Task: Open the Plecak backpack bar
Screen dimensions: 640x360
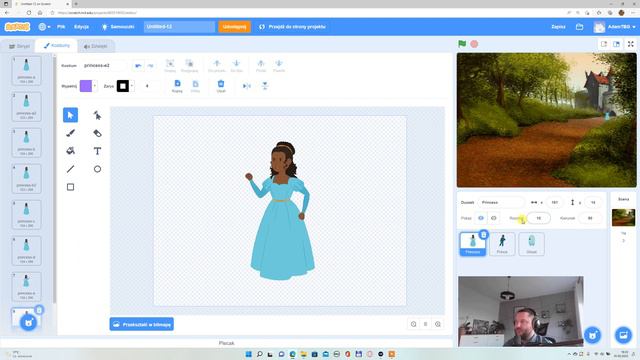Action: pos(227,343)
